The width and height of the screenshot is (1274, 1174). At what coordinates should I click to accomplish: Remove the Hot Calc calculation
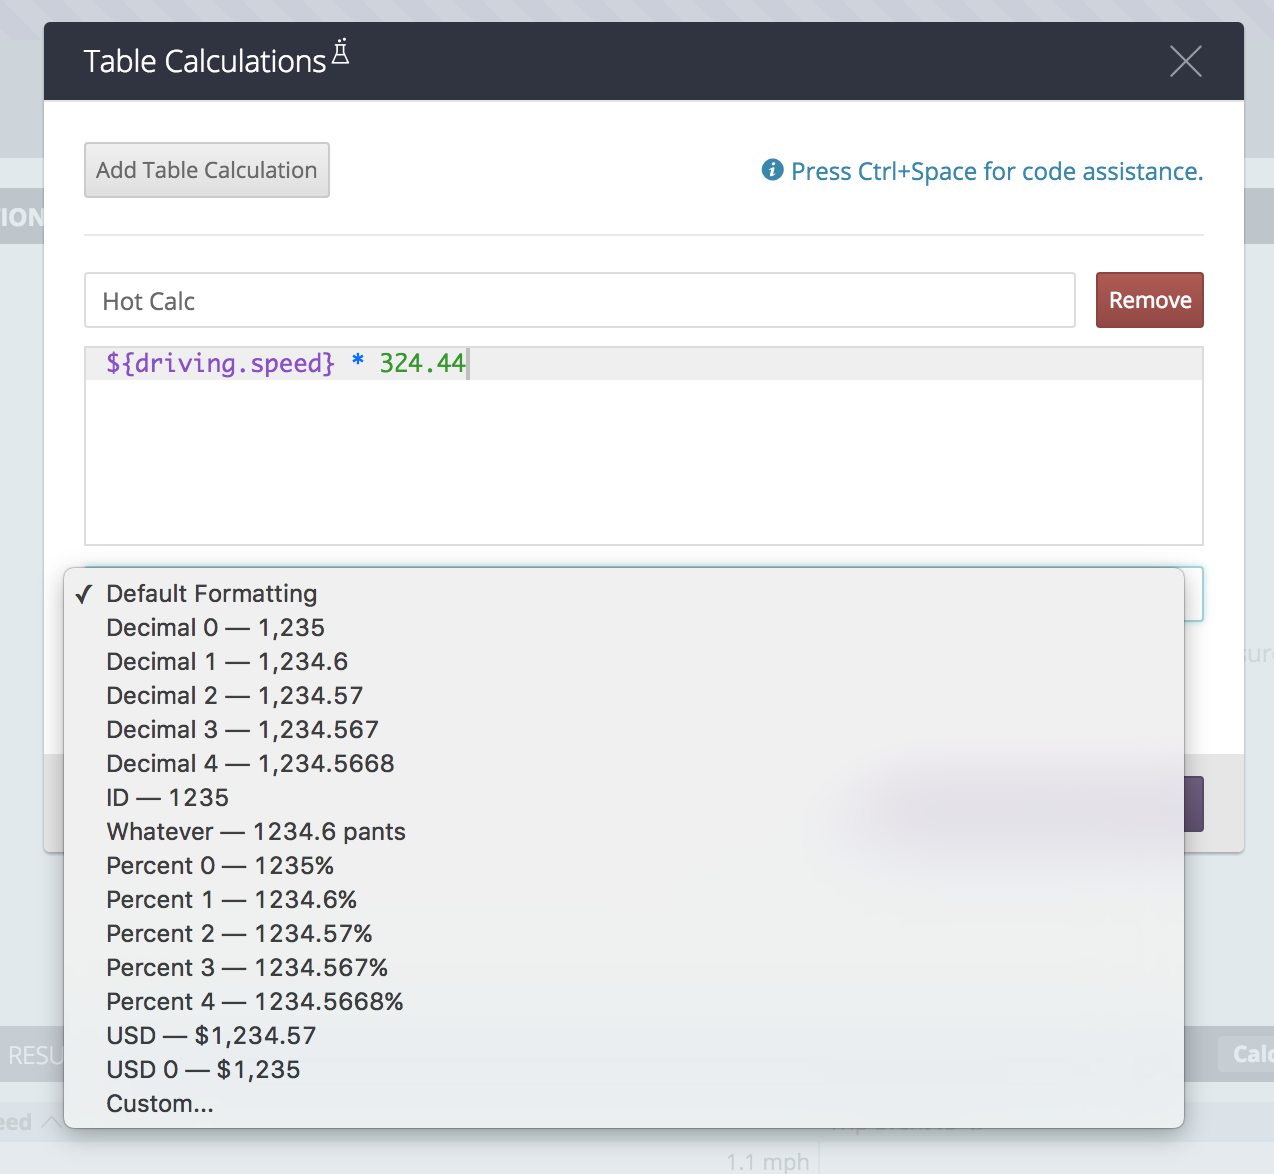[x=1149, y=300]
